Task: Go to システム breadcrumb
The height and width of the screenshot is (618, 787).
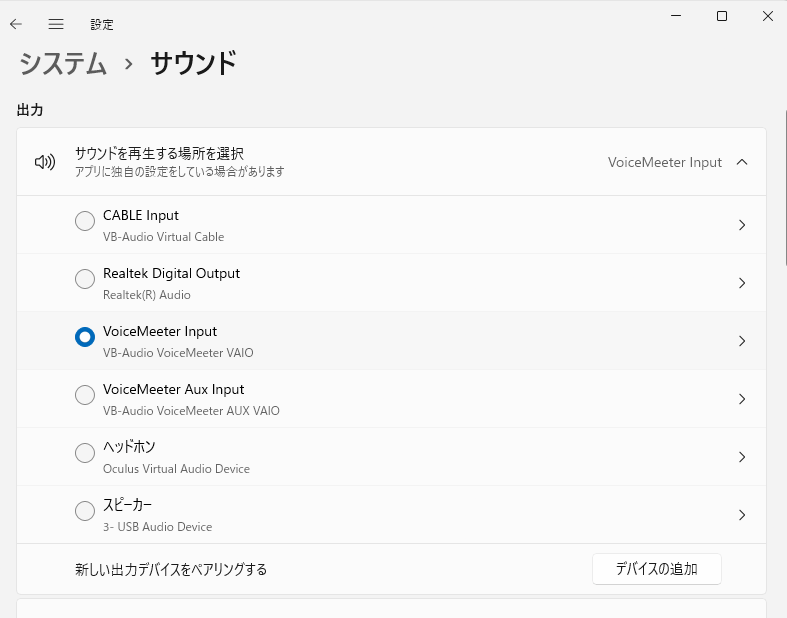Action: point(63,64)
